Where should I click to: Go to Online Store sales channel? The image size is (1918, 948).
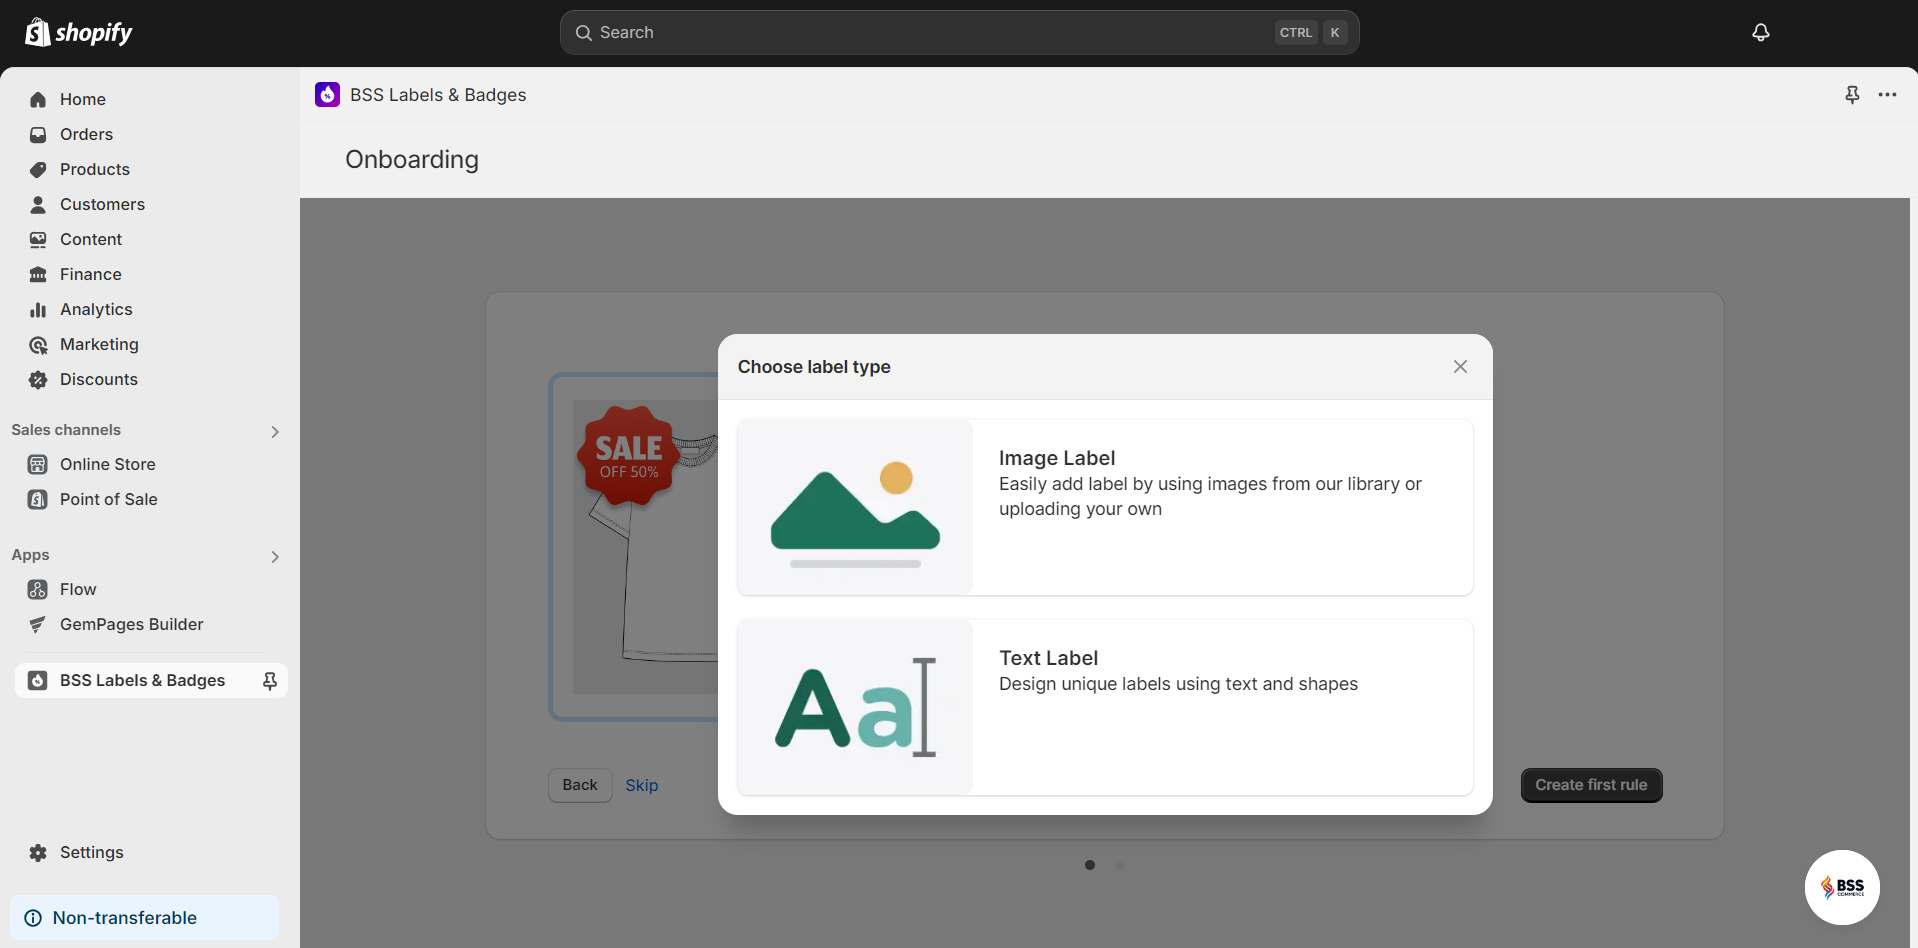coord(107,464)
